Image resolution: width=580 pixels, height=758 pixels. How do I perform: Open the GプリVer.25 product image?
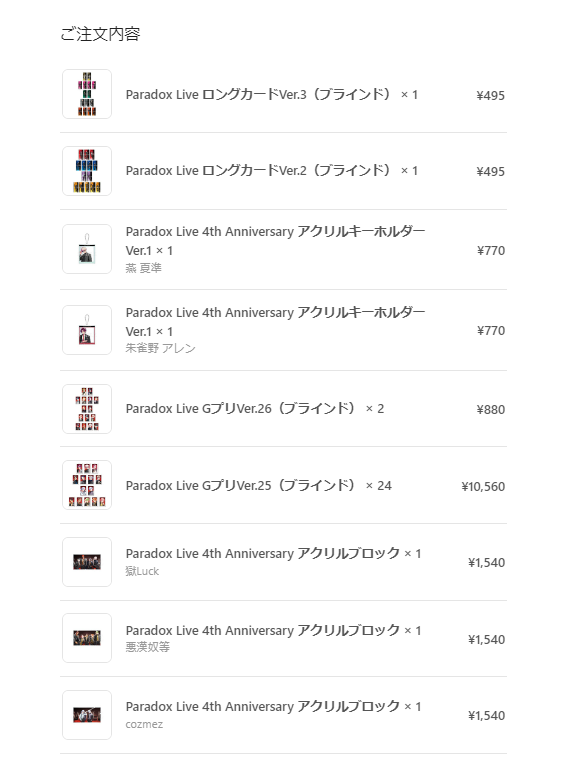(x=87, y=485)
